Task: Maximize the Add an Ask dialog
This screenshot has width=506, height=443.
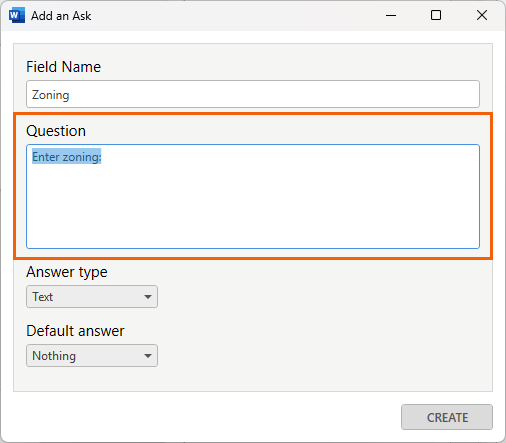Action: click(436, 15)
